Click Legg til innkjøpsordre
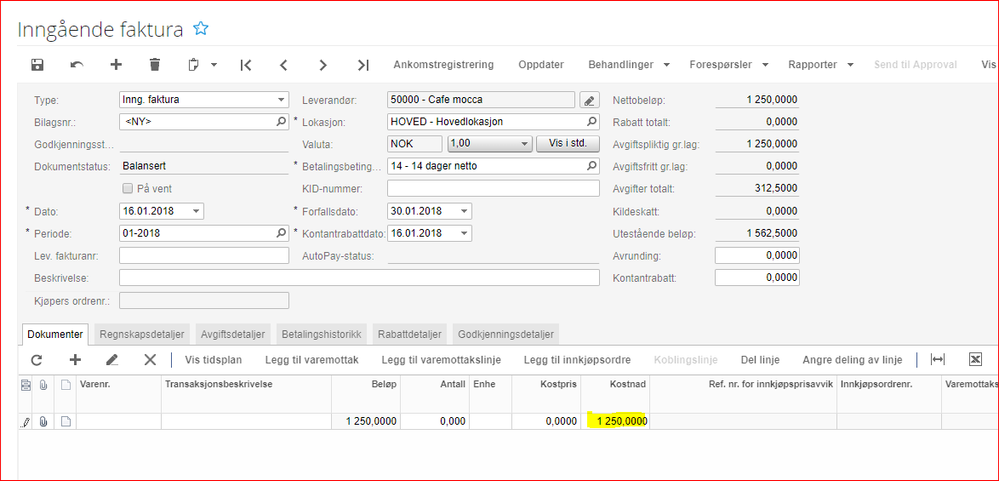The height and width of the screenshot is (481, 999). pos(577,360)
